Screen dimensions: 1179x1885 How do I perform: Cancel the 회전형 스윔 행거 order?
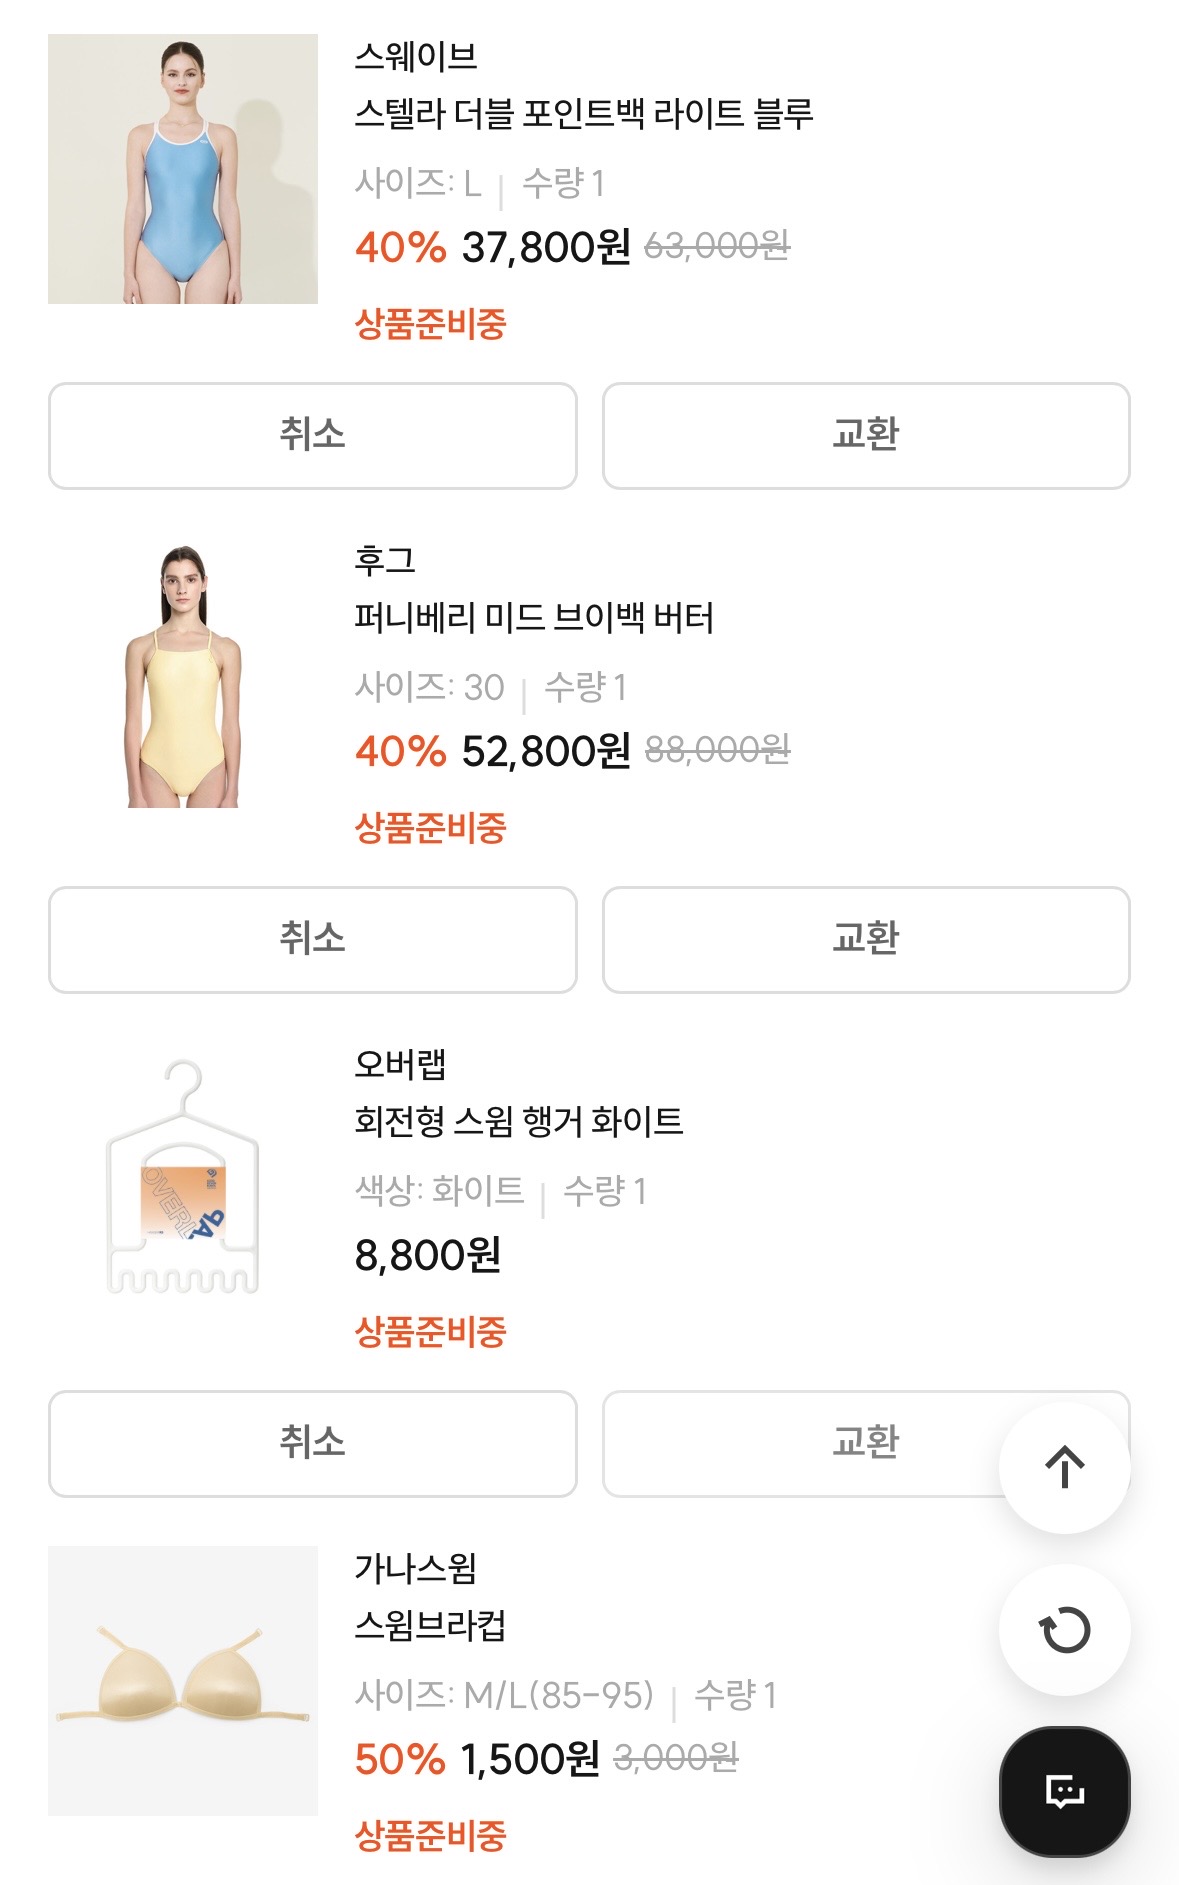312,1444
